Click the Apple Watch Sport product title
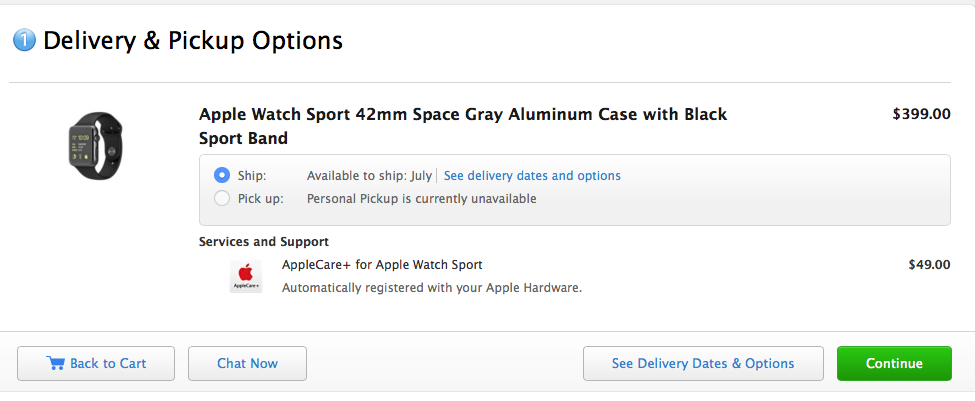Viewport: 975px width, 401px height. 463,125
